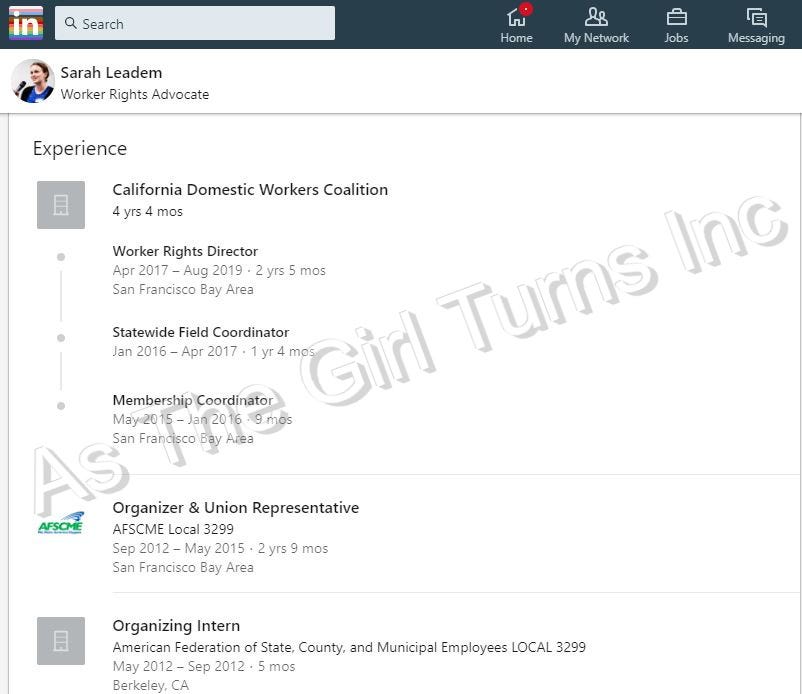802x694 pixels.
Task: Click the Worker Rights Advocate headline
Action: pos(135,95)
